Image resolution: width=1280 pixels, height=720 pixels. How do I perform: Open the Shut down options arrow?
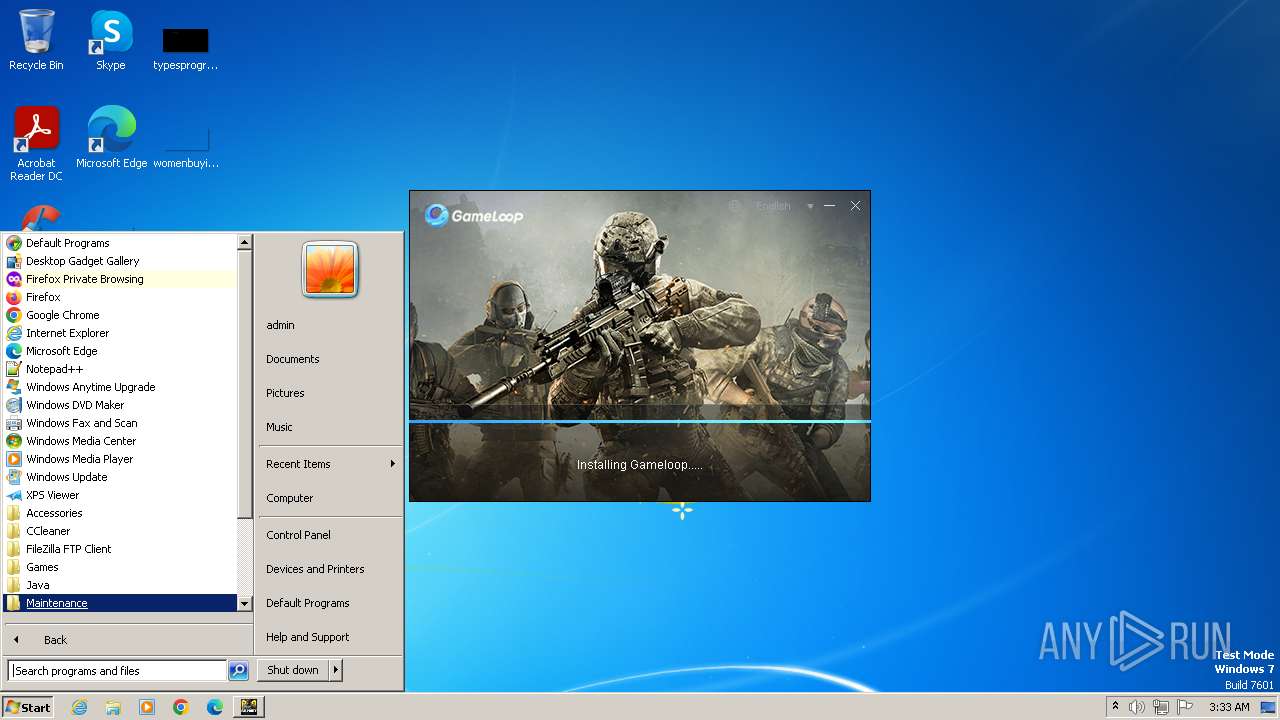click(336, 670)
